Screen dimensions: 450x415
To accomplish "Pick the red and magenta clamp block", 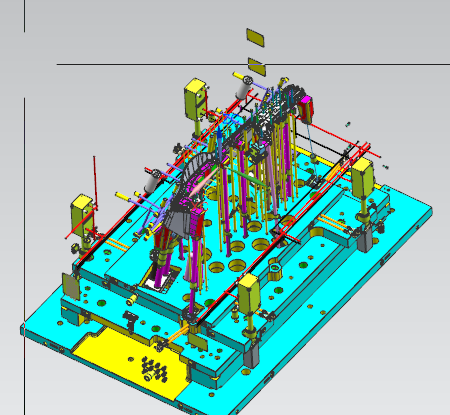I will 306,109.
